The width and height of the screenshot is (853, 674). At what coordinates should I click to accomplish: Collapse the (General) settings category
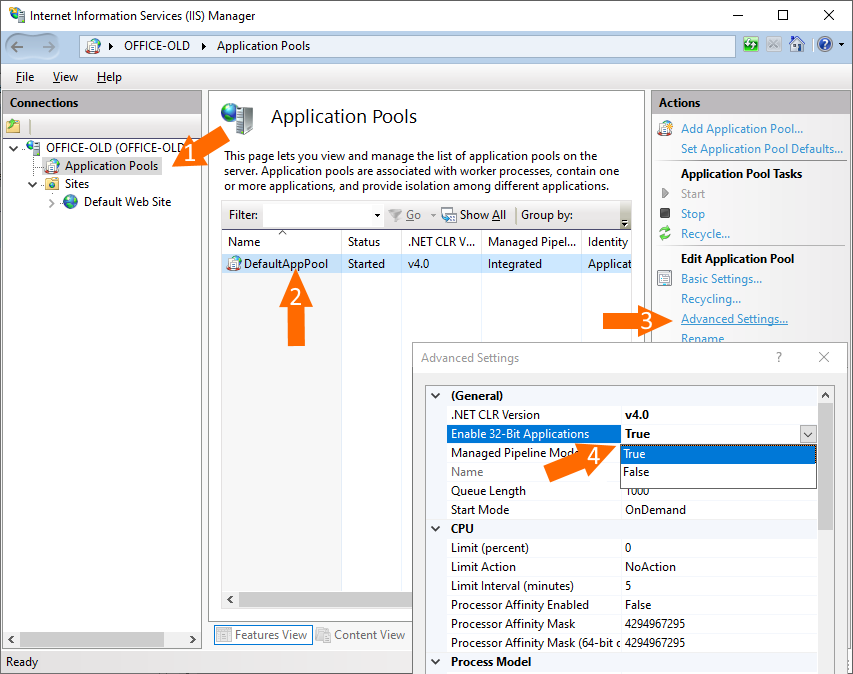(x=436, y=396)
